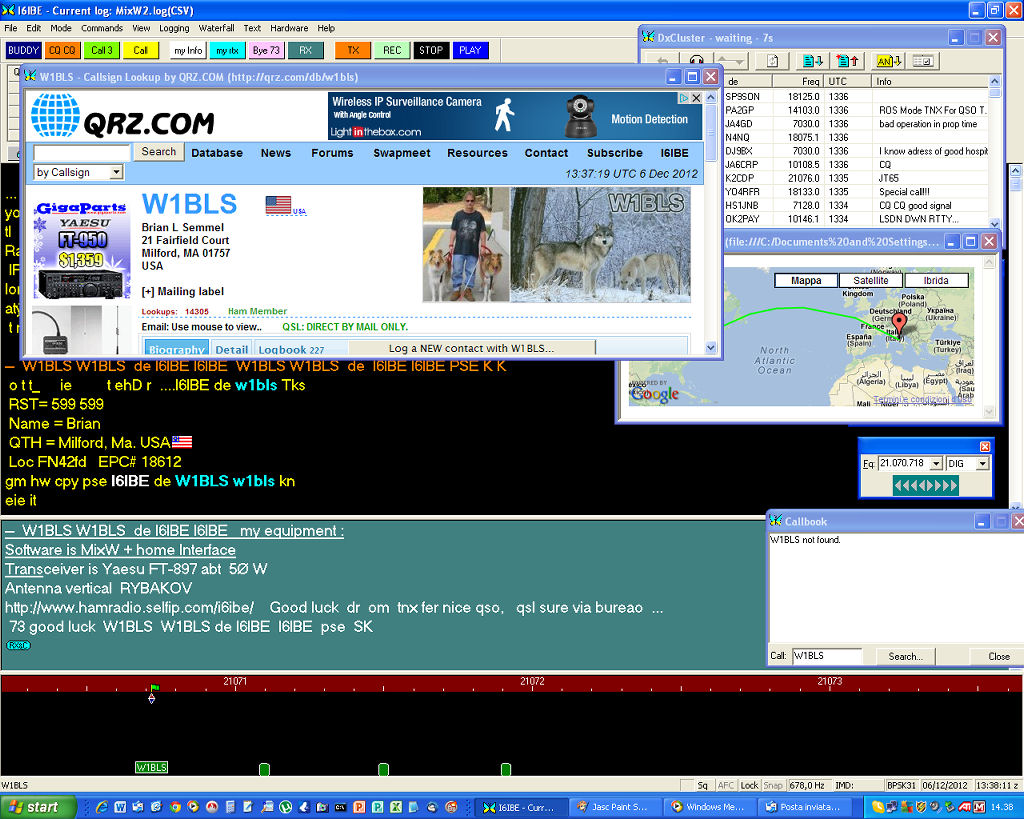The image size is (1024, 819).
Task: Click the refresh page icon in DxCluster
Action: pos(772,61)
